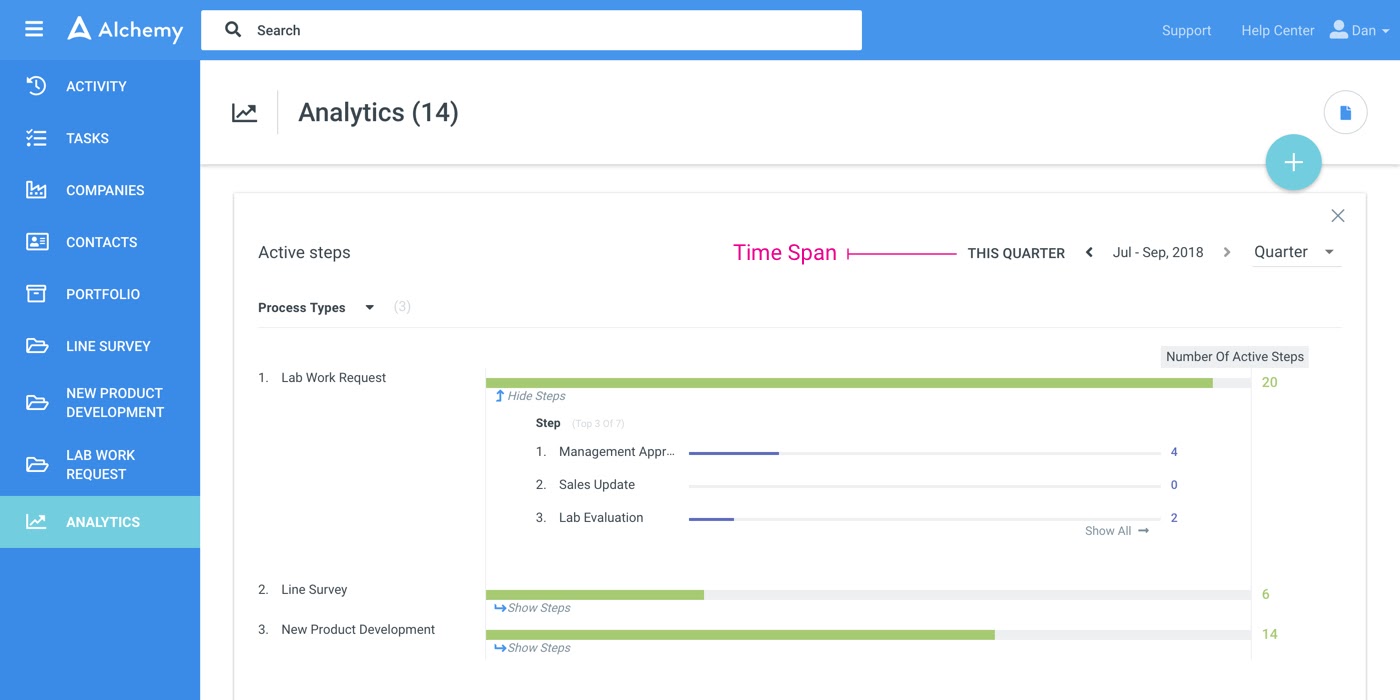Click the Line Survey green bar
The height and width of the screenshot is (700, 1400).
pyautogui.click(x=595, y=595)
